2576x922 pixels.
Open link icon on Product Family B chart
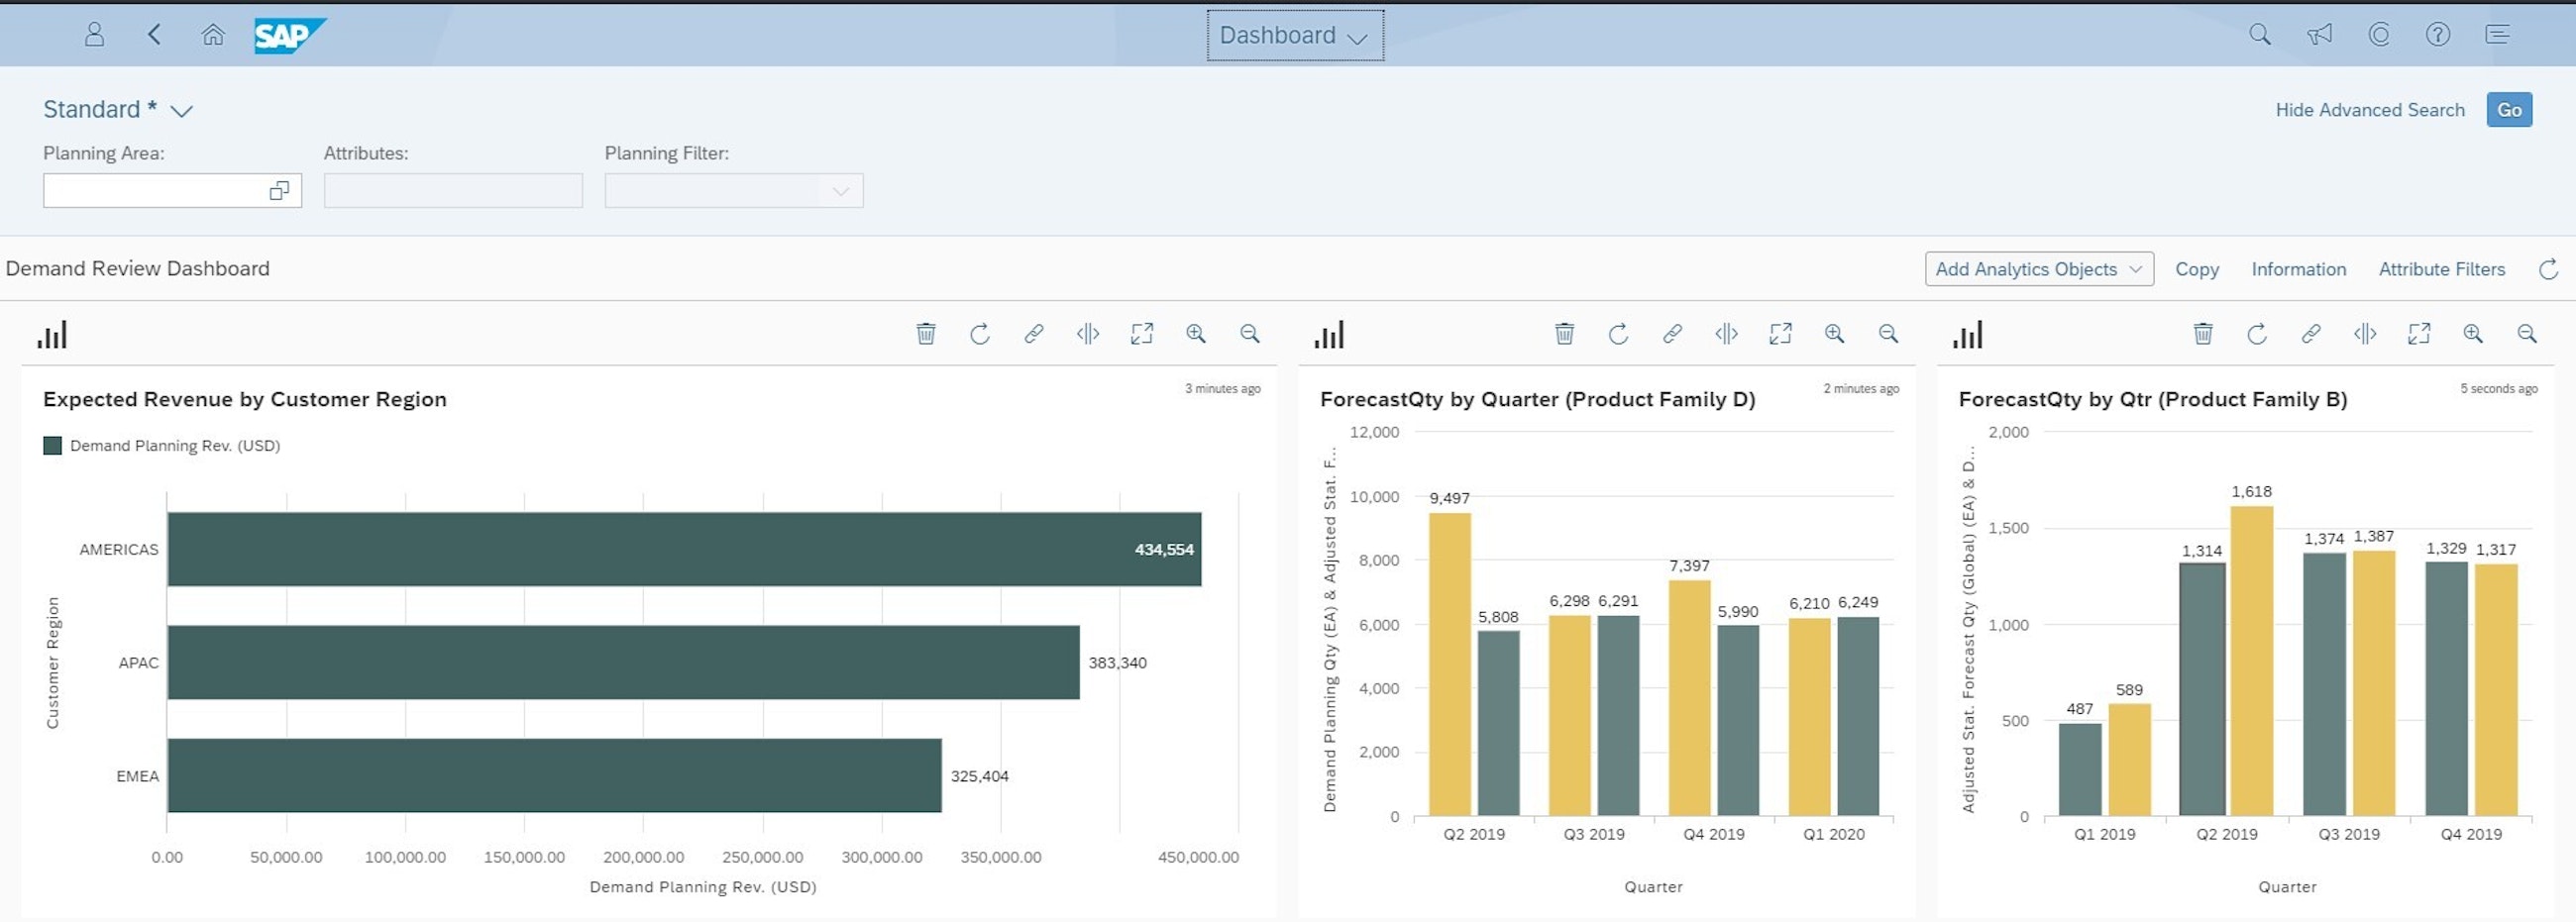click(x=2310, y=334)
